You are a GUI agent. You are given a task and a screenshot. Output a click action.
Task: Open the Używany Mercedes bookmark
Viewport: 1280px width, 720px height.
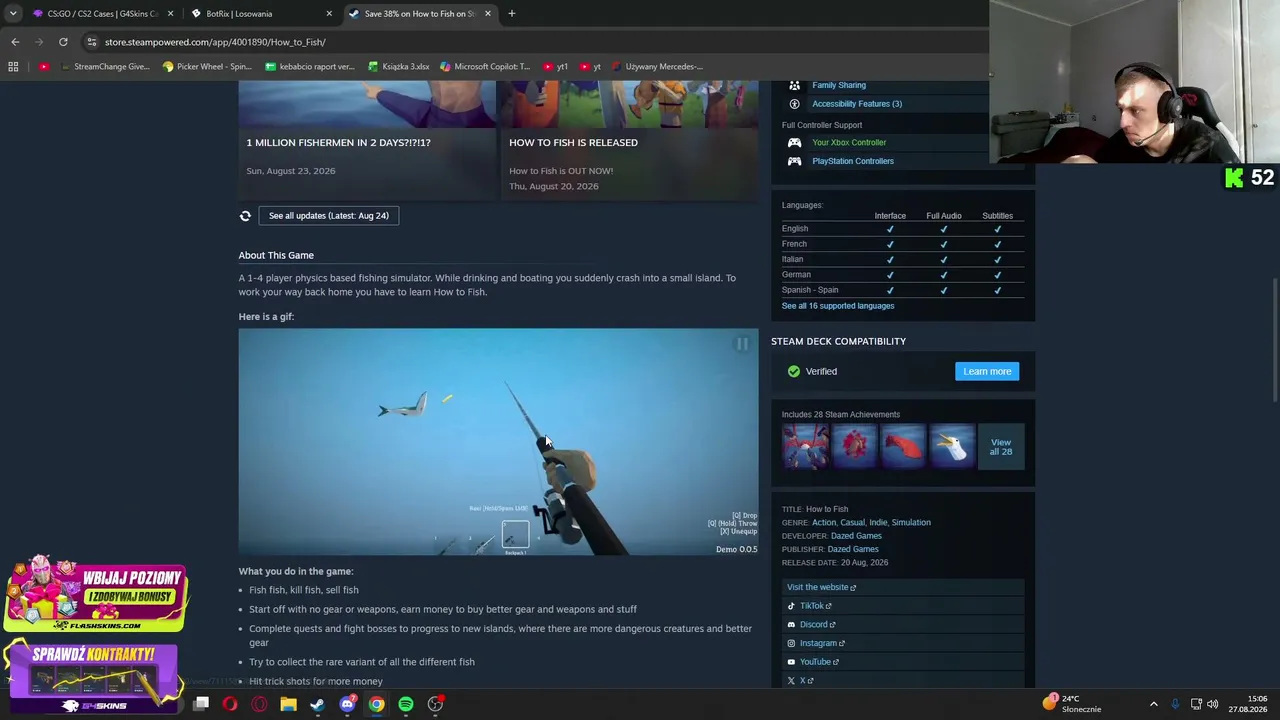657,67
